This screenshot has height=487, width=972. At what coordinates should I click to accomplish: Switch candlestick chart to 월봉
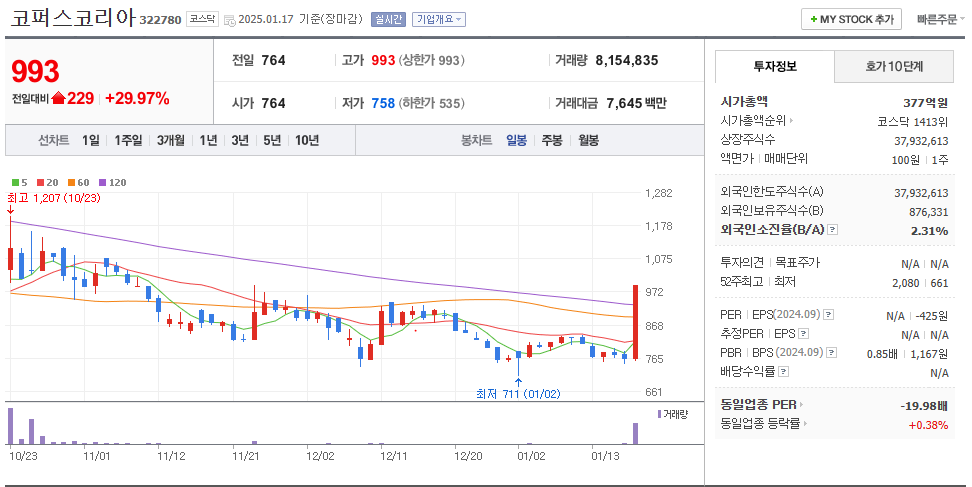588,140
